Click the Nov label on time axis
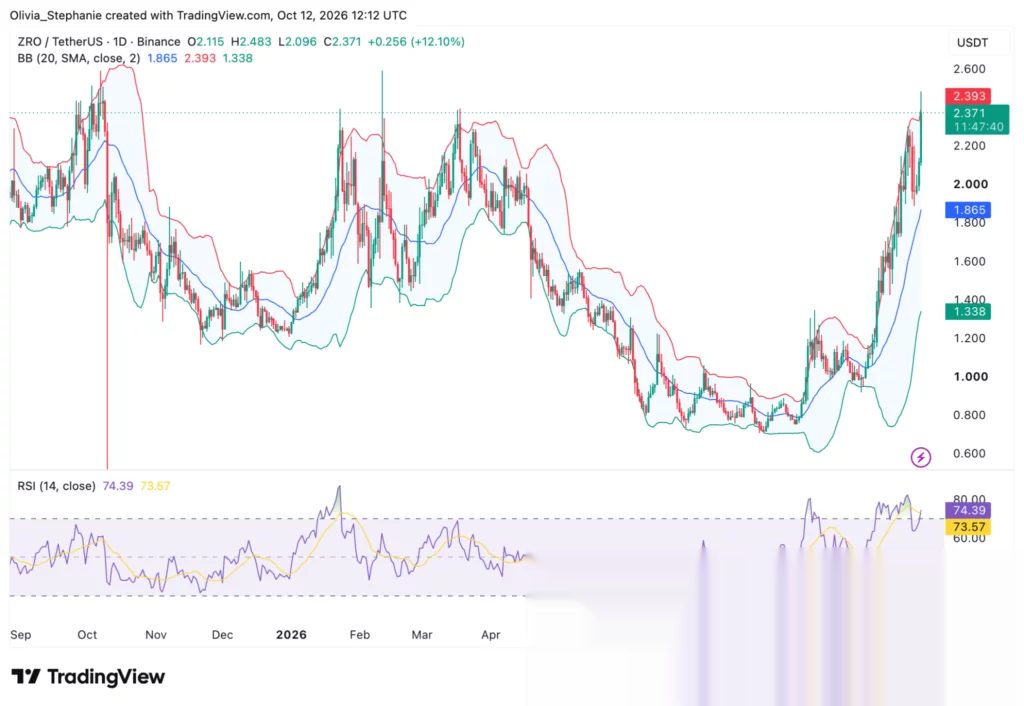This screenshot has height=706, width=1024. point(155,635)
